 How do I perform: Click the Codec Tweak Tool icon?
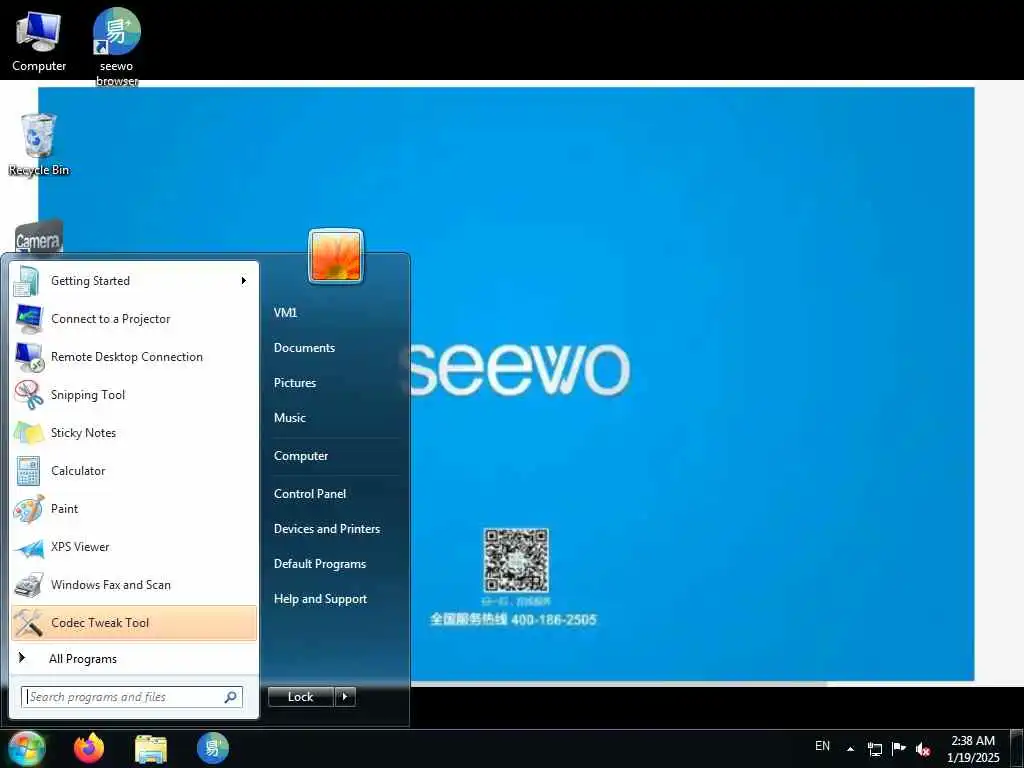pos(28,623)
